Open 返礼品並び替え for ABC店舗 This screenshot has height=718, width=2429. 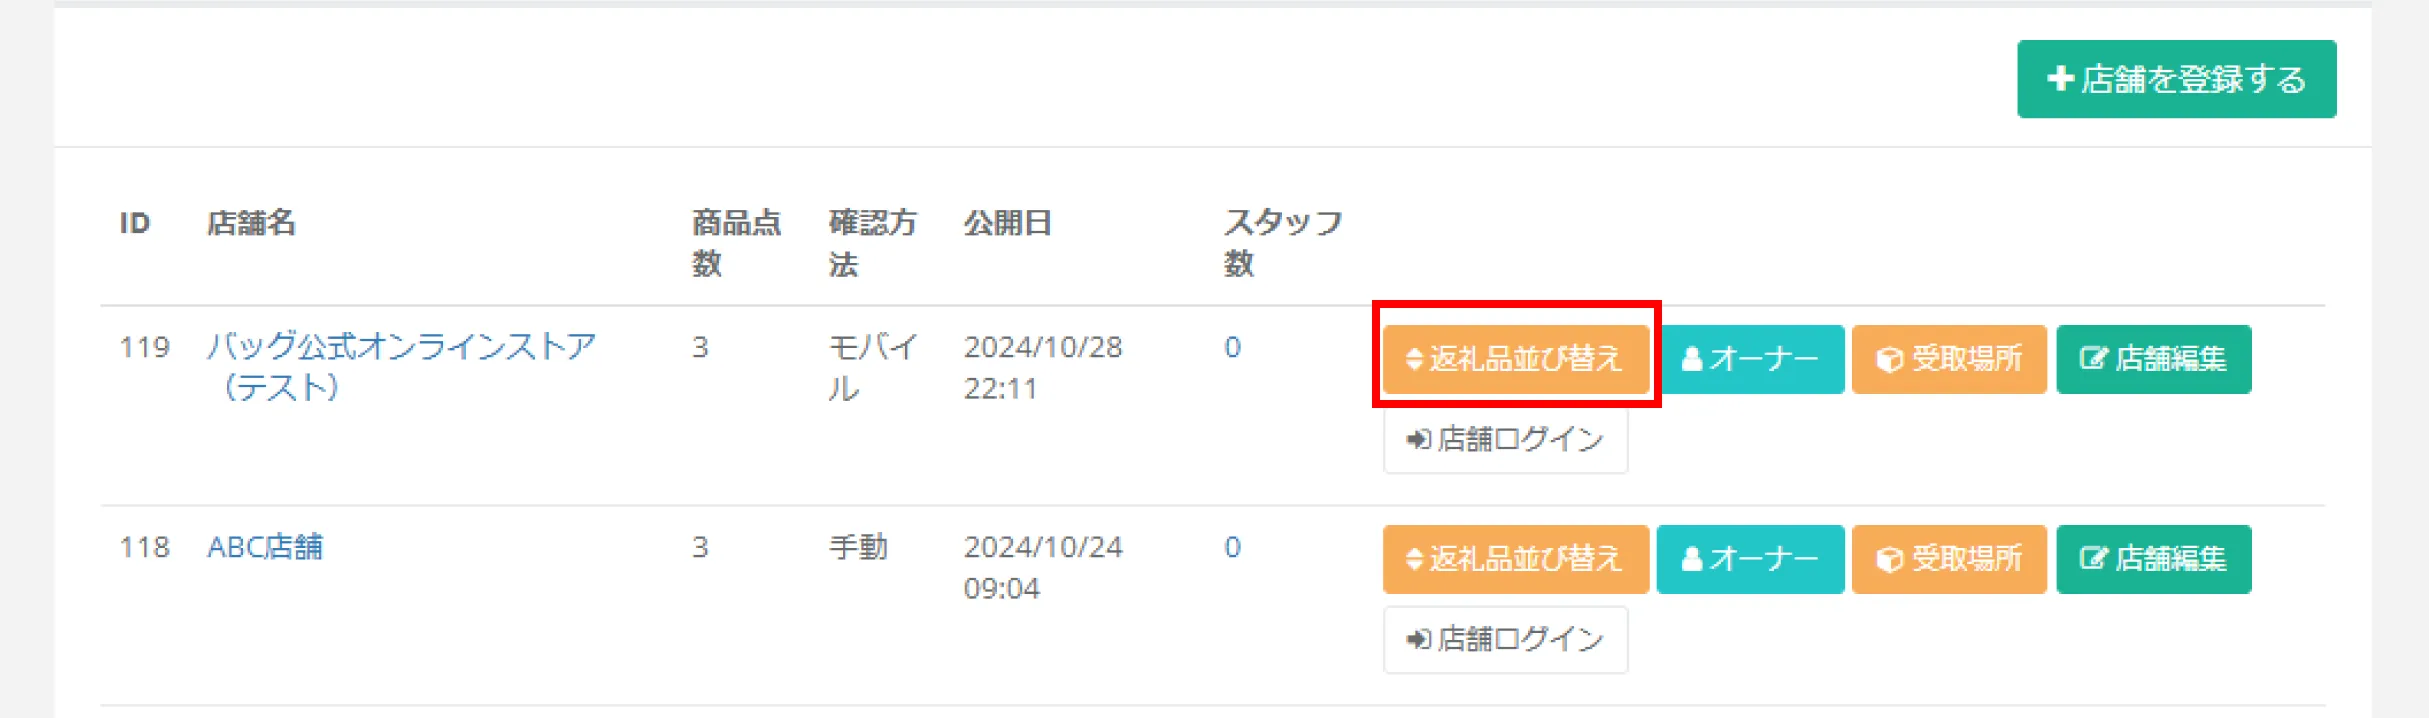coord(1516,559)
